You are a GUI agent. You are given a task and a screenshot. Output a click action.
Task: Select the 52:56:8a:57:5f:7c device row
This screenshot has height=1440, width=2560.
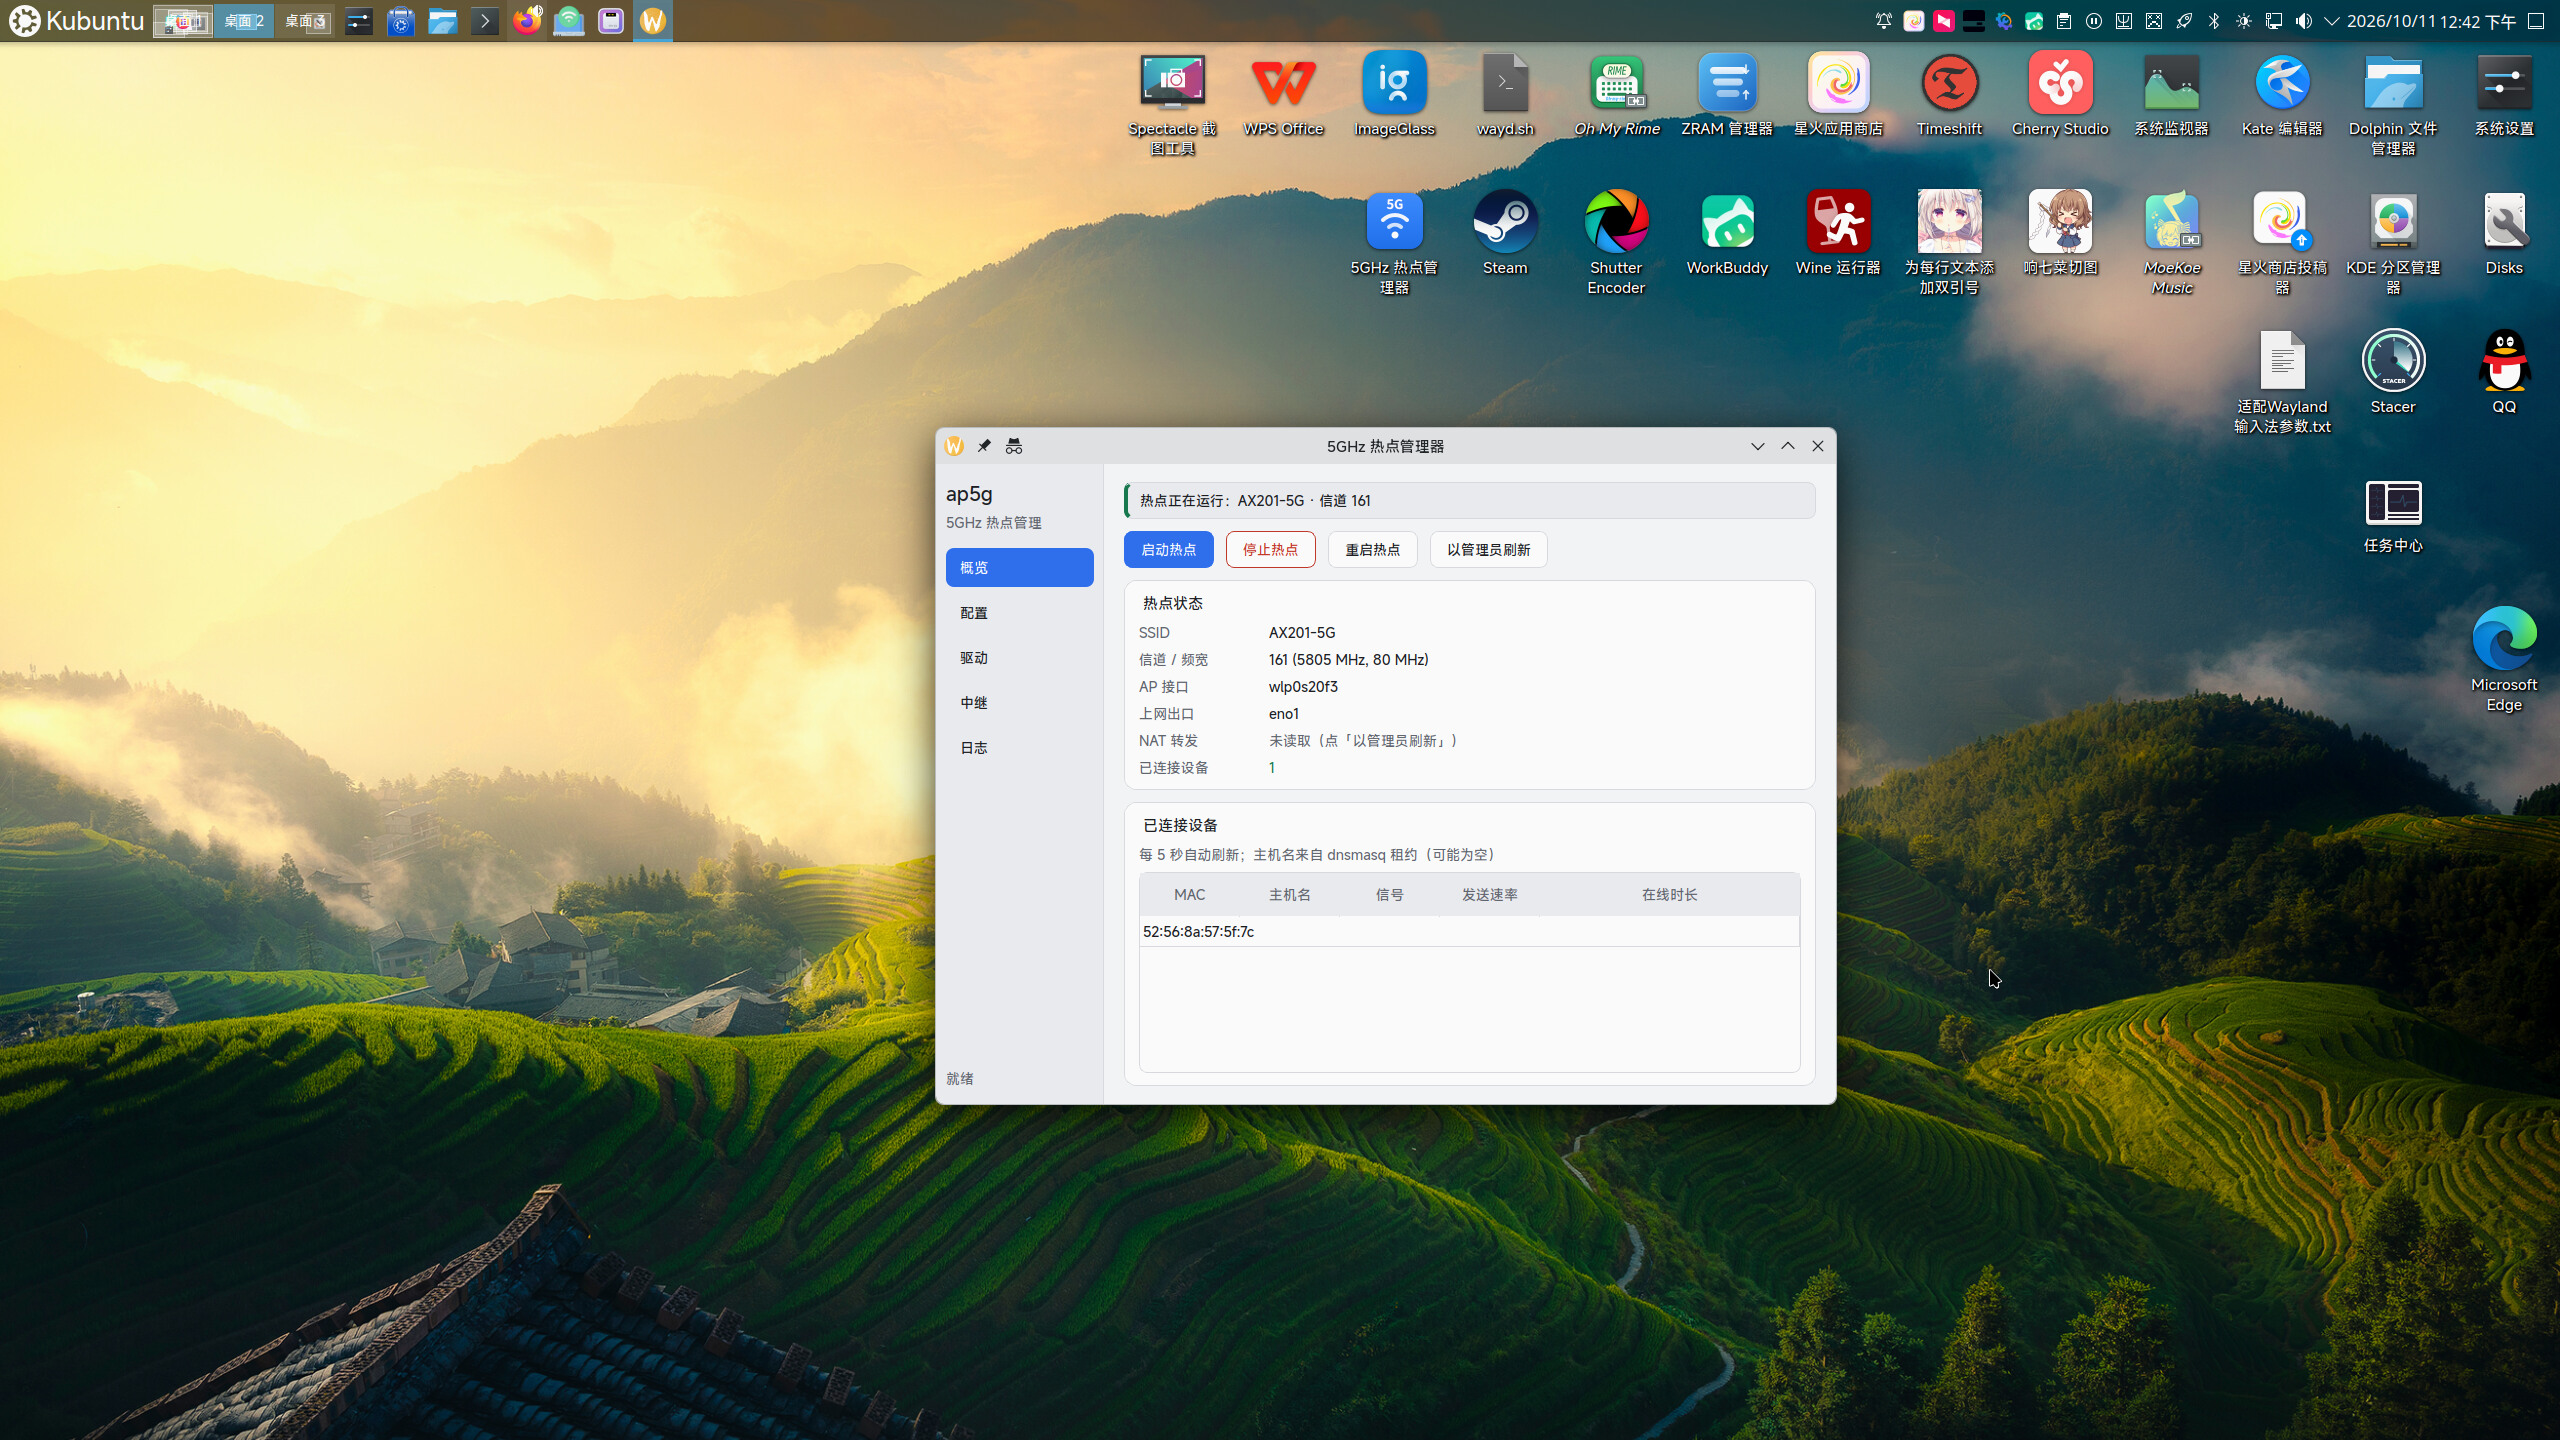point(1468,931)
